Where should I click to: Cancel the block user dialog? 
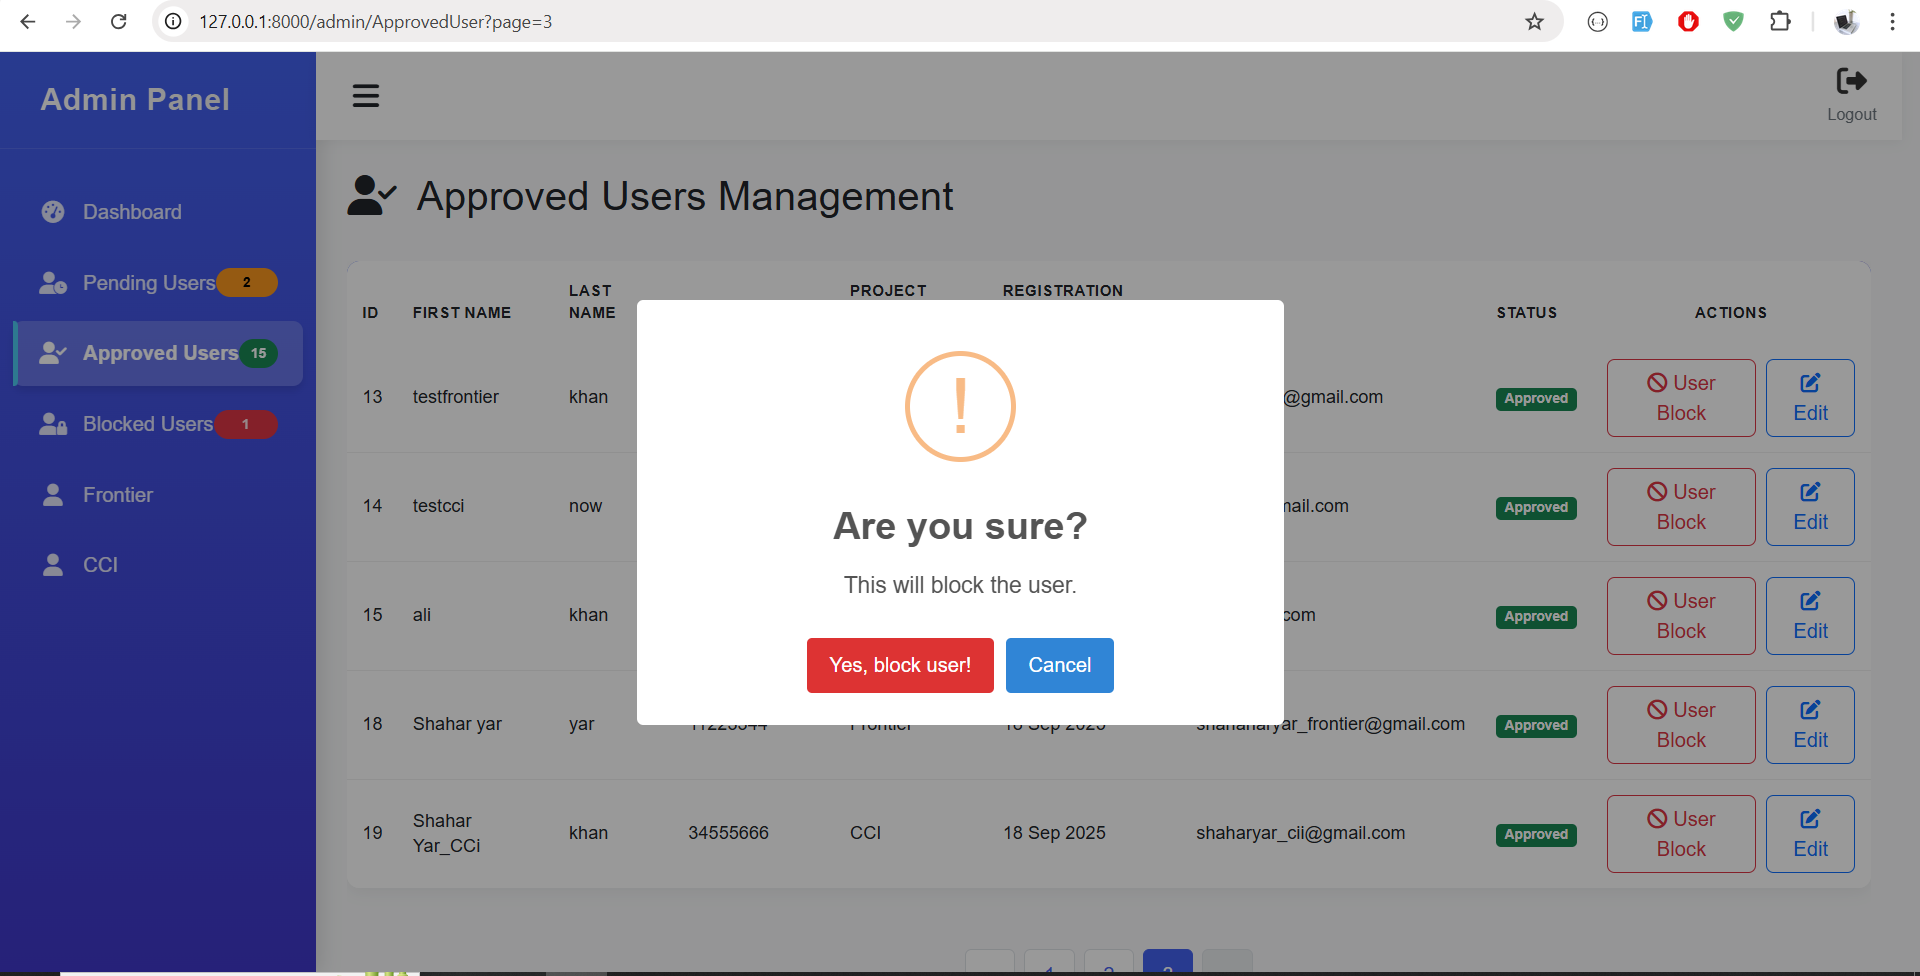pos(1059,665)
